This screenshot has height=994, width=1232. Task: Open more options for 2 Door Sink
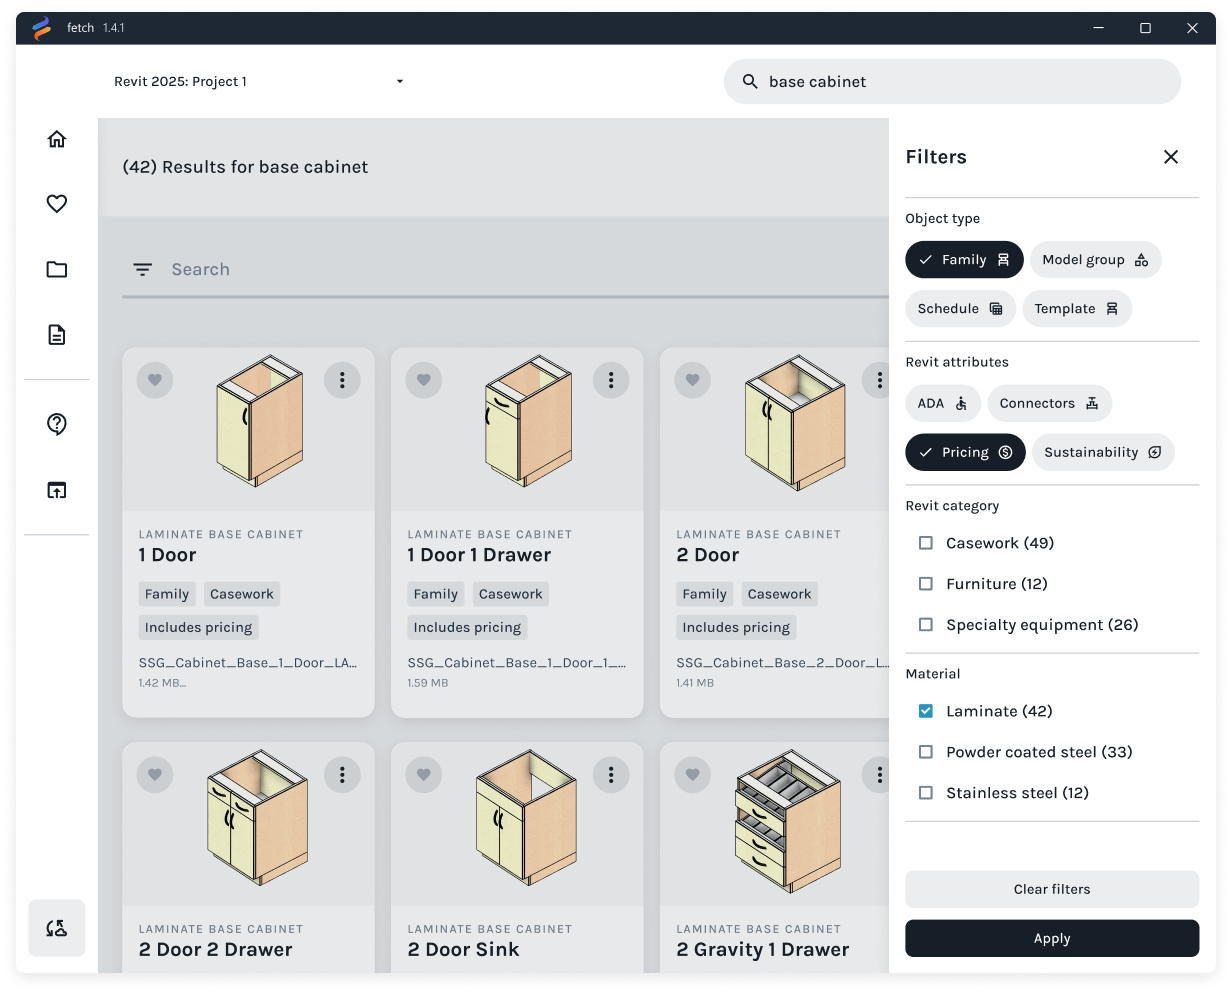pos(611,774)
